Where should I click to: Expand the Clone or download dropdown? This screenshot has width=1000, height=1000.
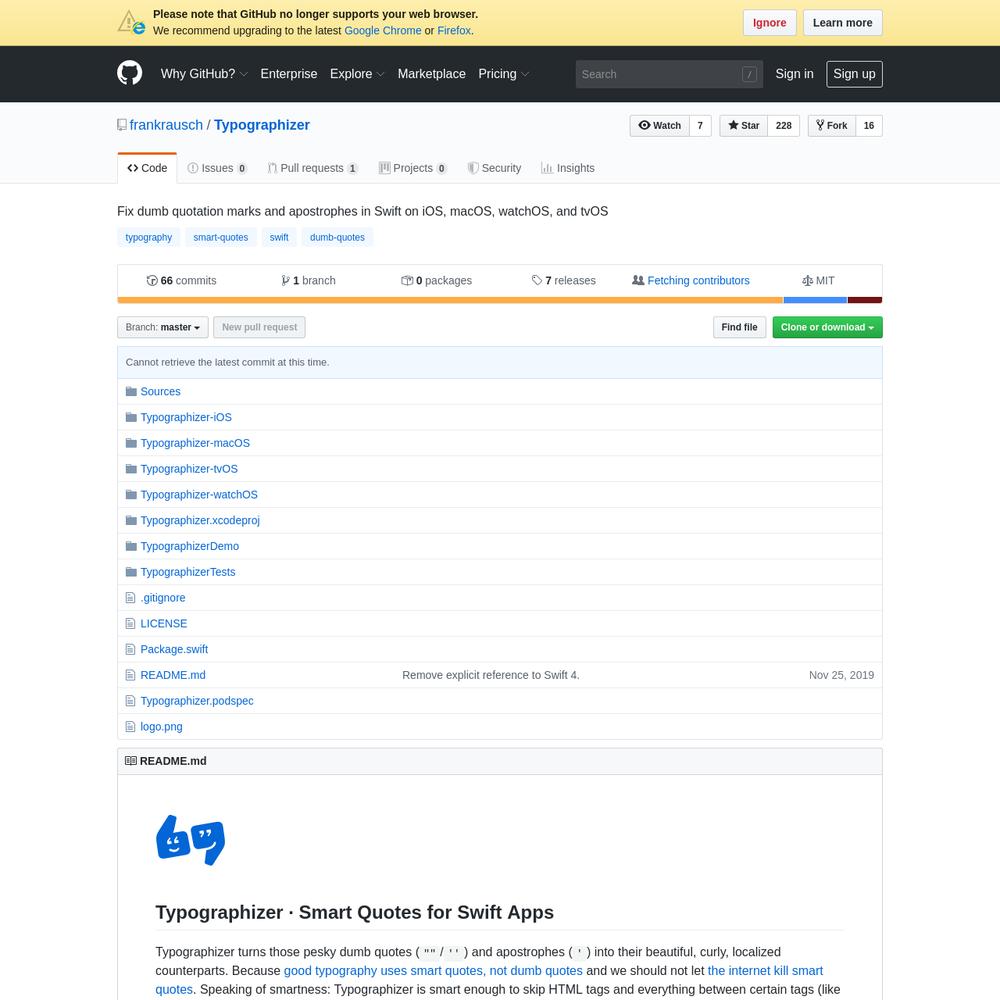pos(827,327)
